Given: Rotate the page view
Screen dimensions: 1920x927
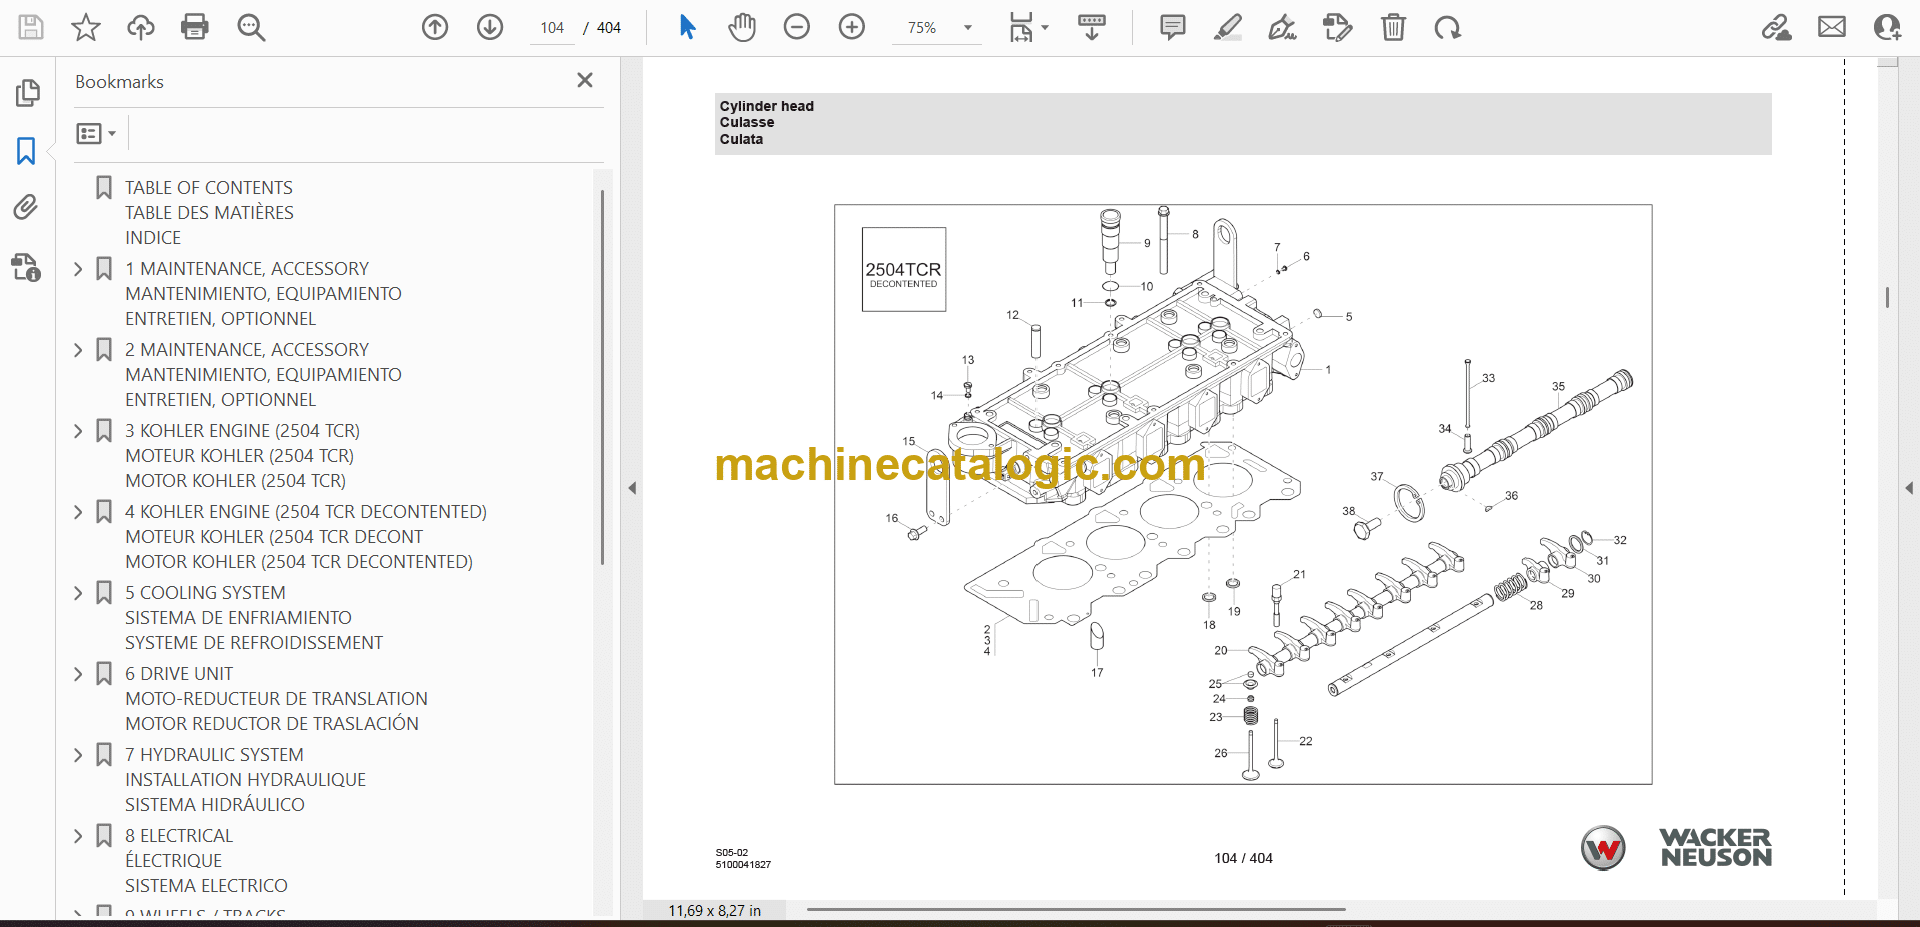Looking at the screenshot, I should point(1447,27).
